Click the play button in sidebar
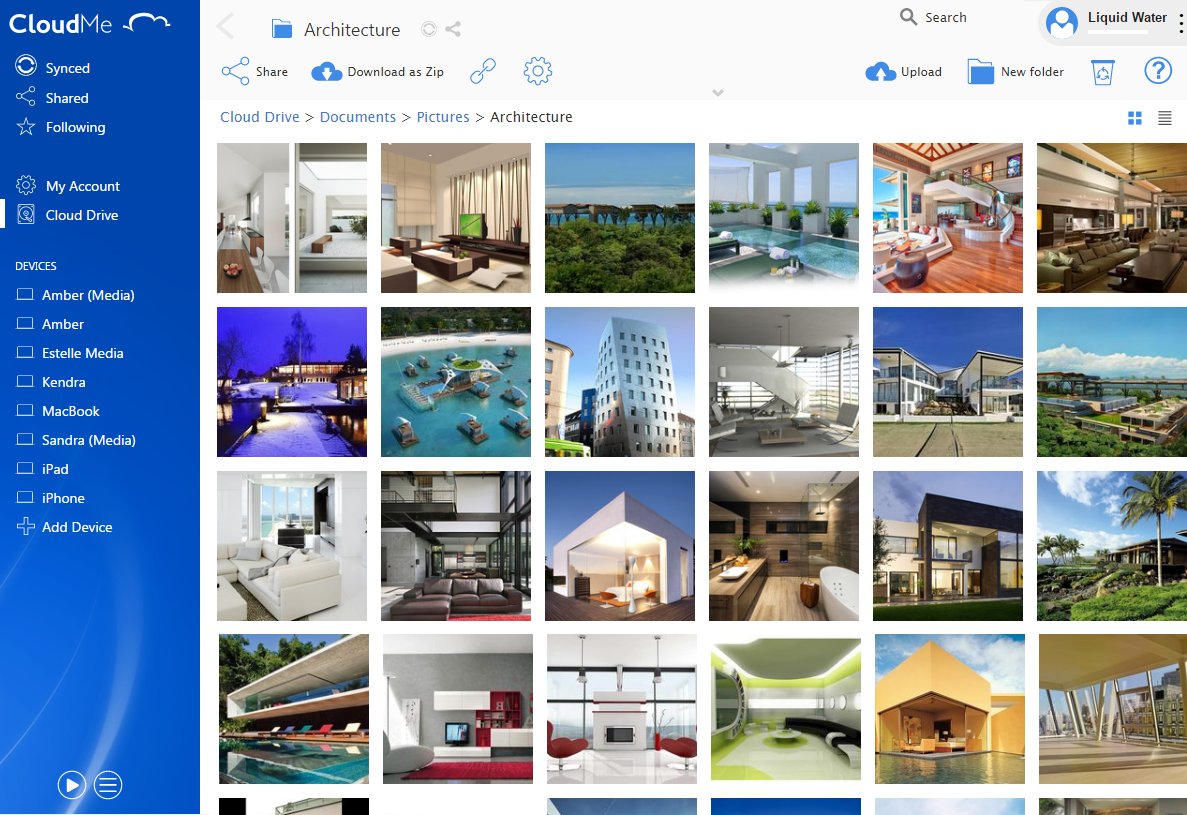This screenshot has height=815, width=1187. point(72,785)
